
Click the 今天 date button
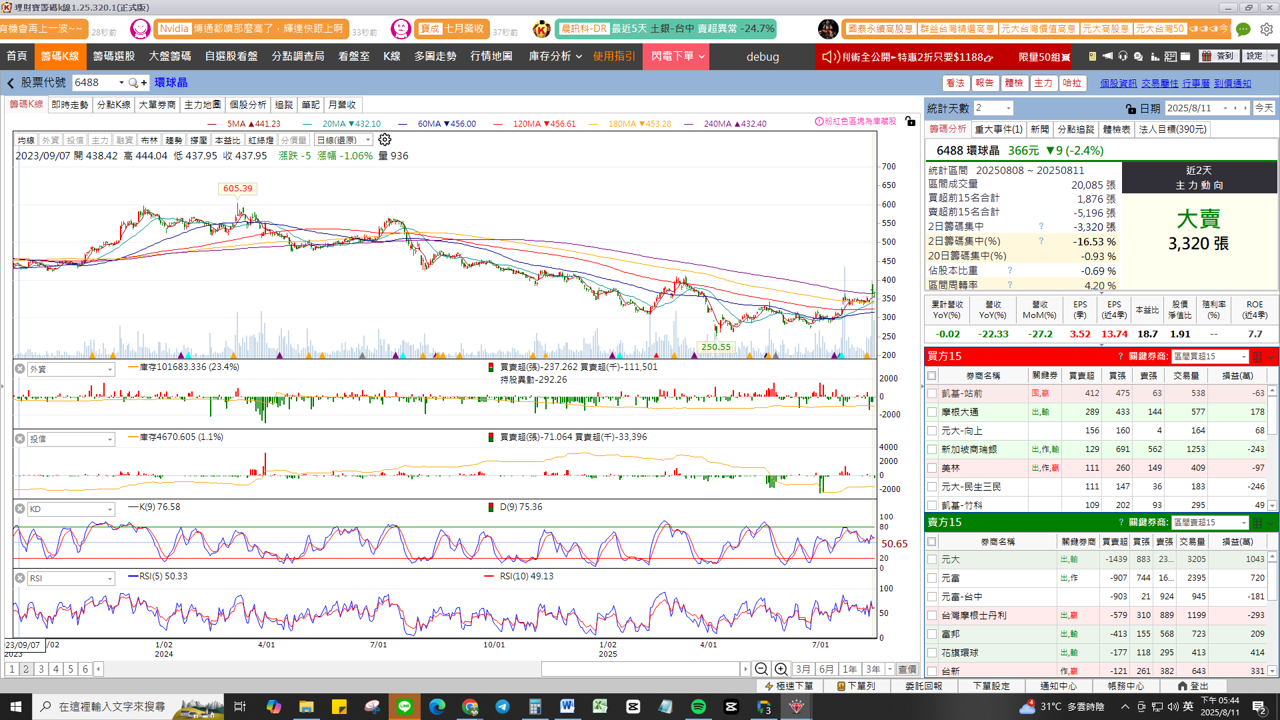[x=1264, y=108]
